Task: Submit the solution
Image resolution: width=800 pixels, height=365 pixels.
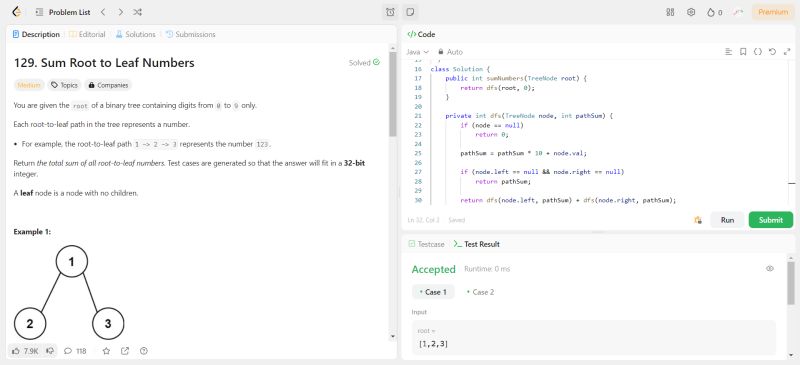Action: coord(770,220)
